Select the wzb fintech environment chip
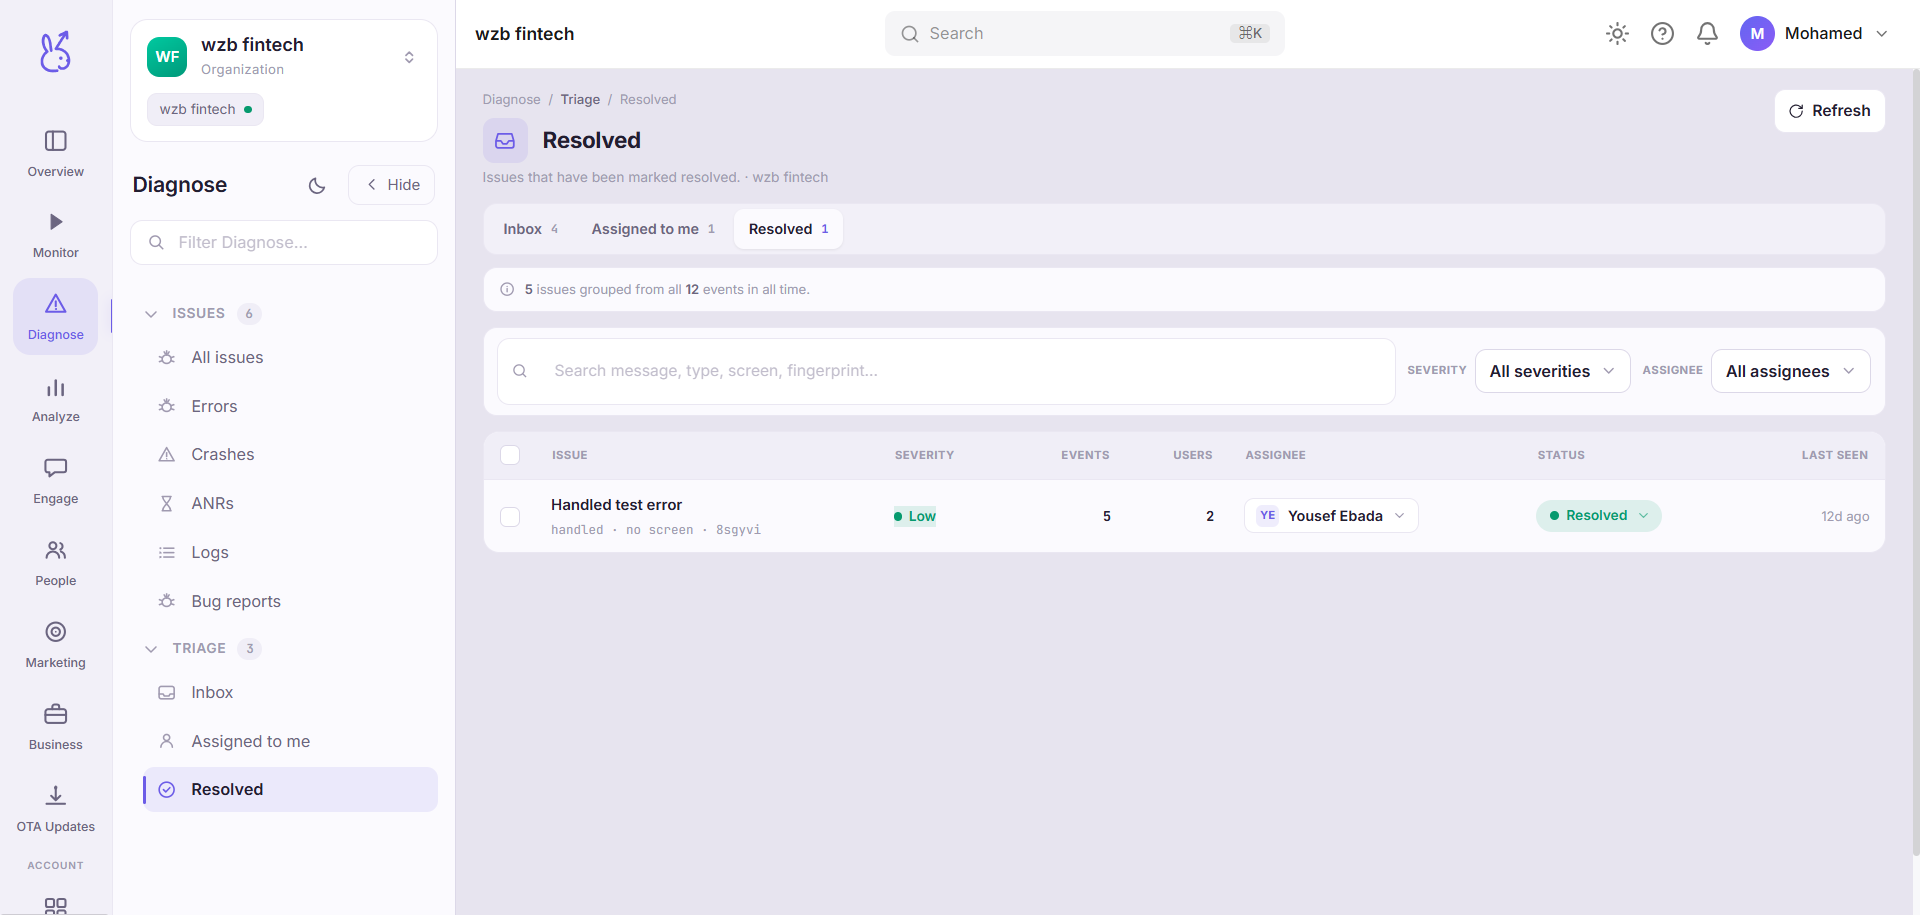 click(205, 110)
